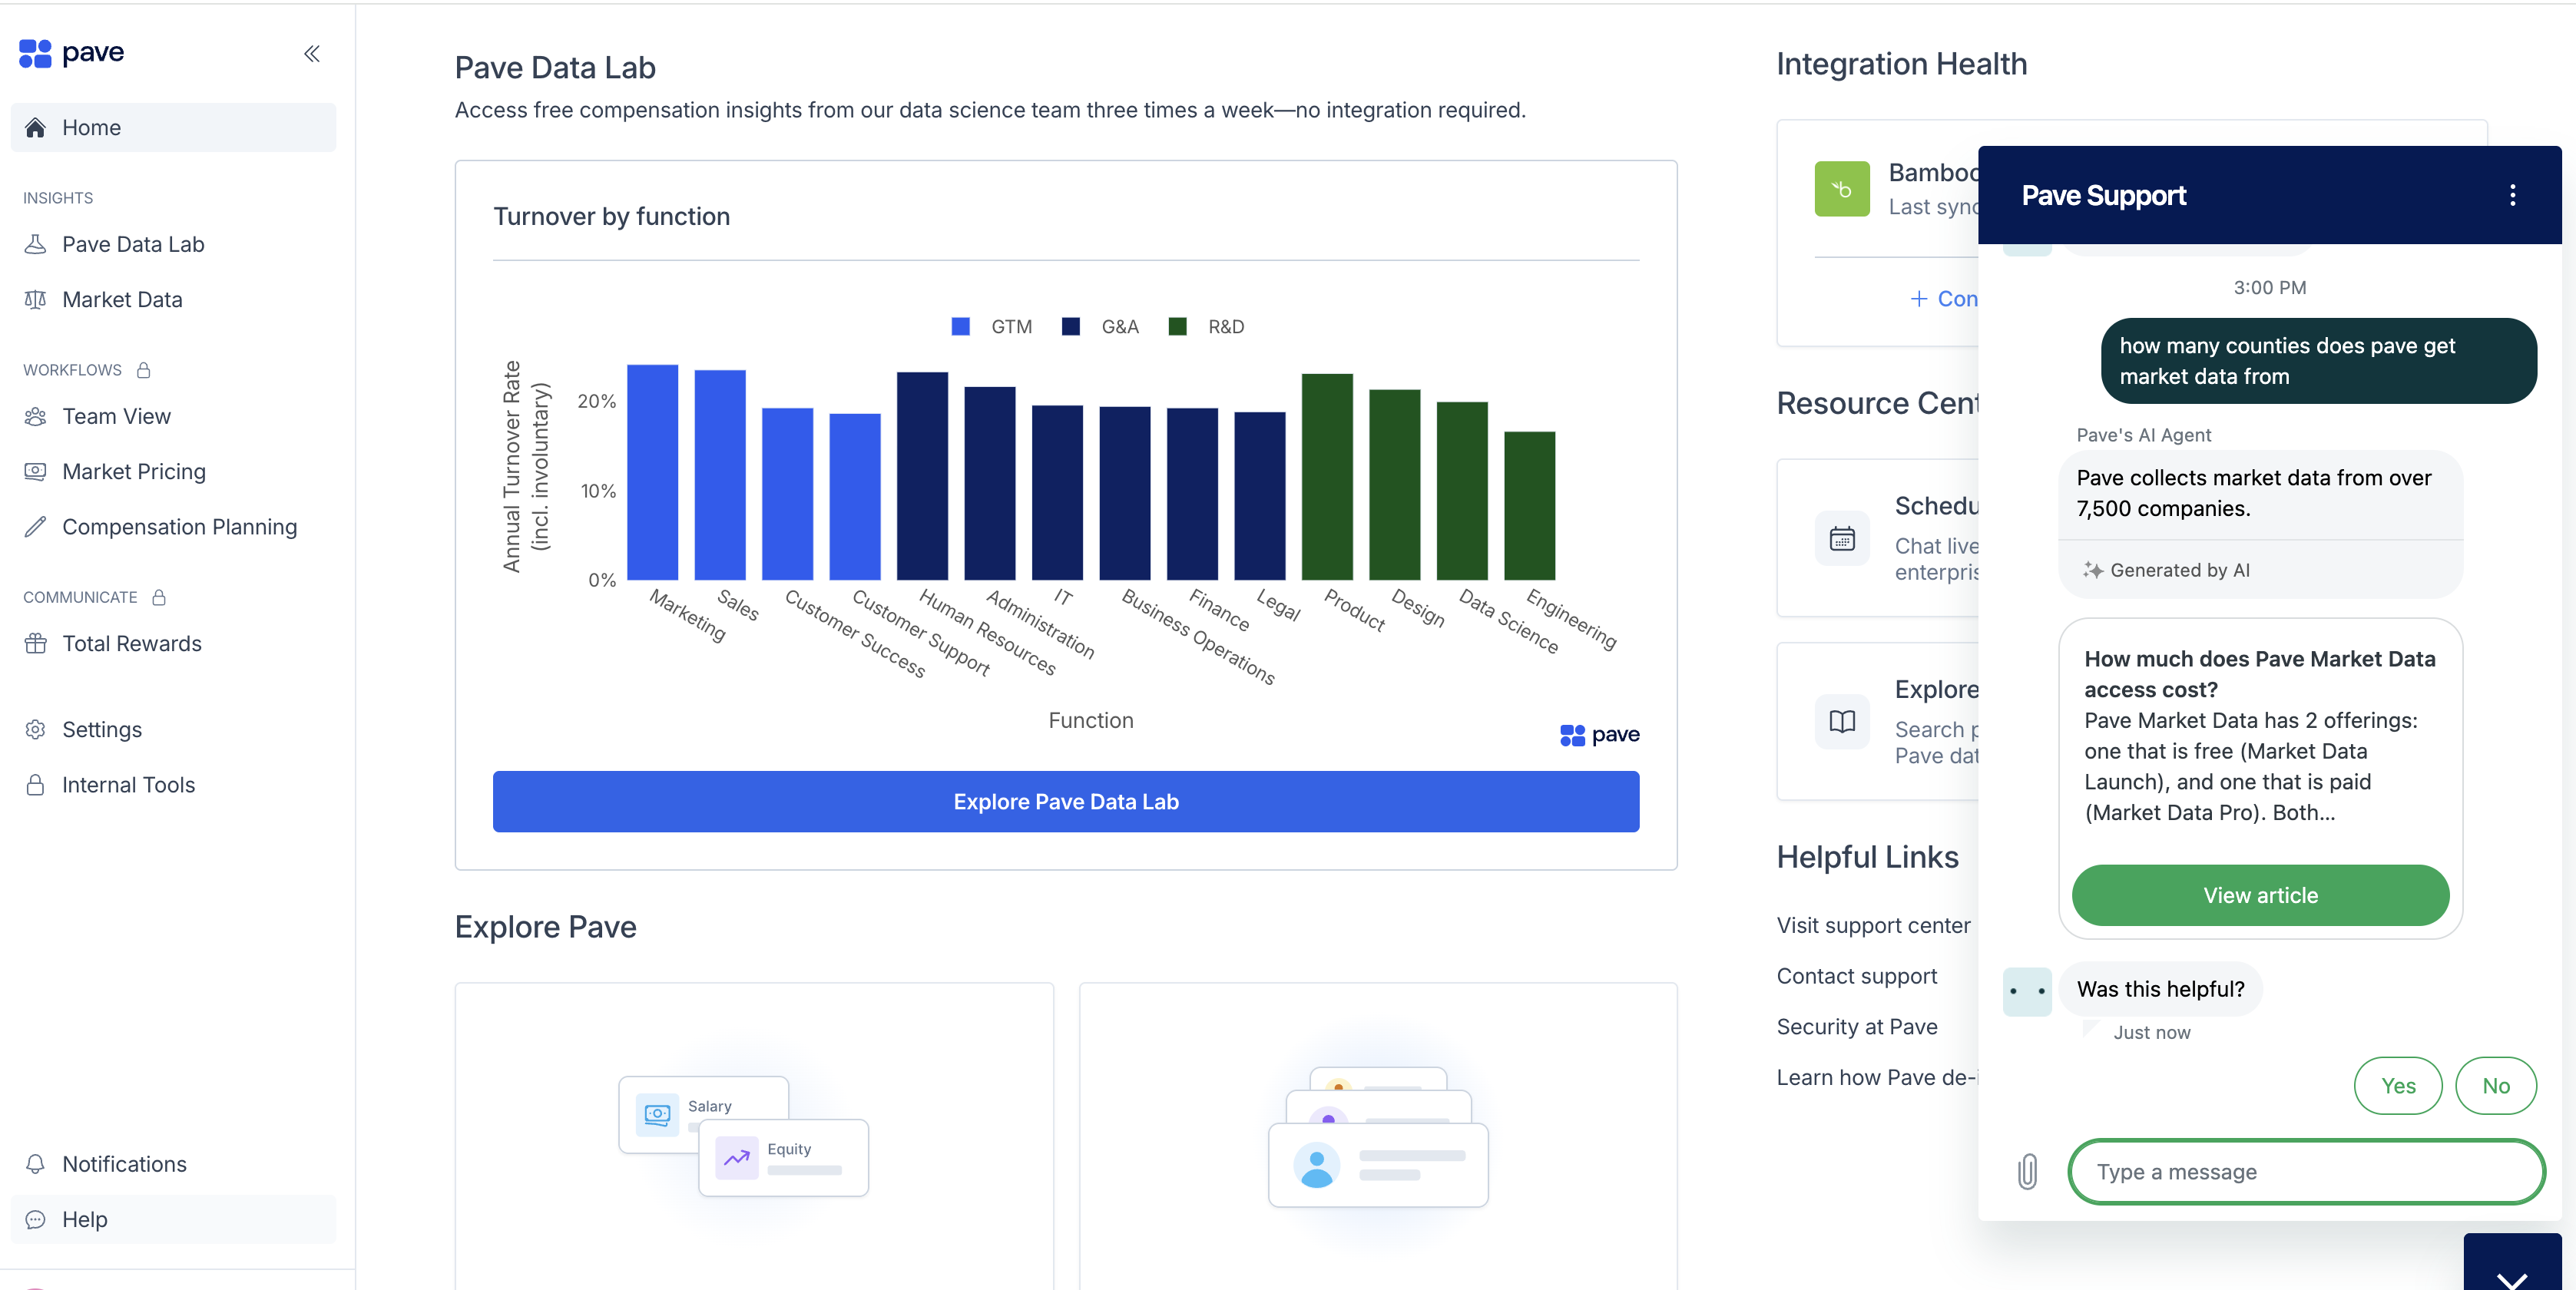This screenshot has width=2576, height=1290.
Task: Click the profile cards illustration
Action: (1378, 1137)
